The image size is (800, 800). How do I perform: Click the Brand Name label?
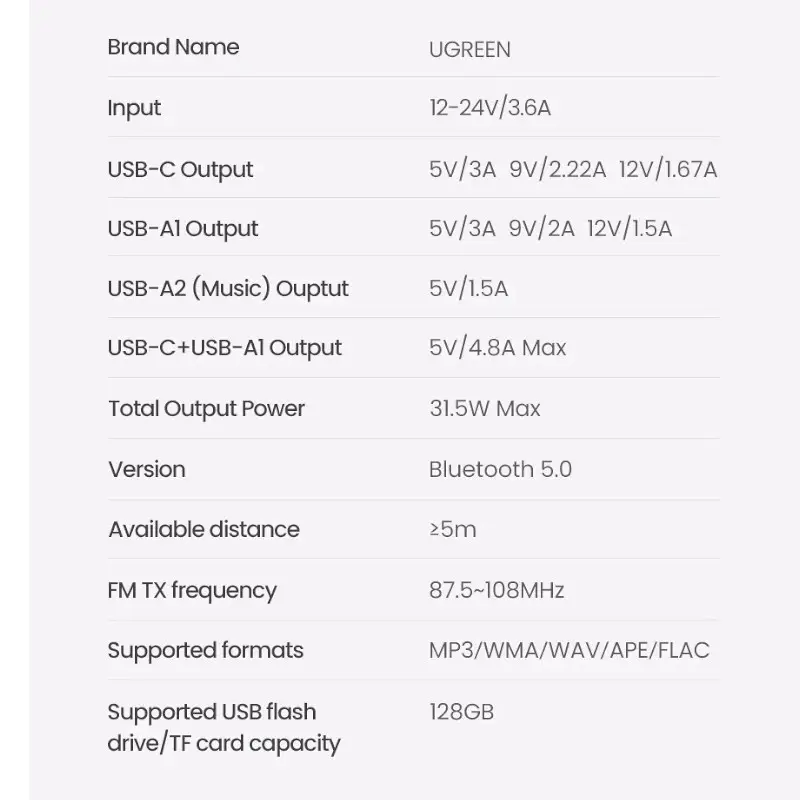(x=173, y=47)
